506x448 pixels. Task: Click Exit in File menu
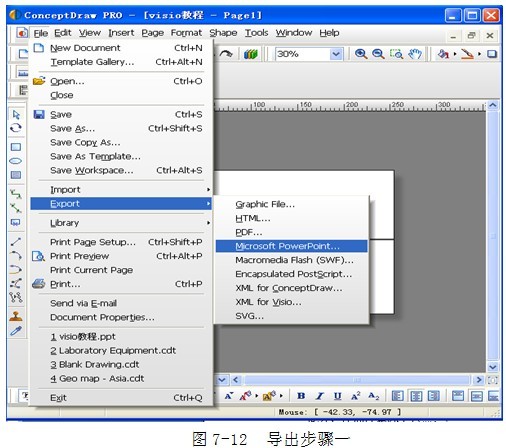[122, 398]
